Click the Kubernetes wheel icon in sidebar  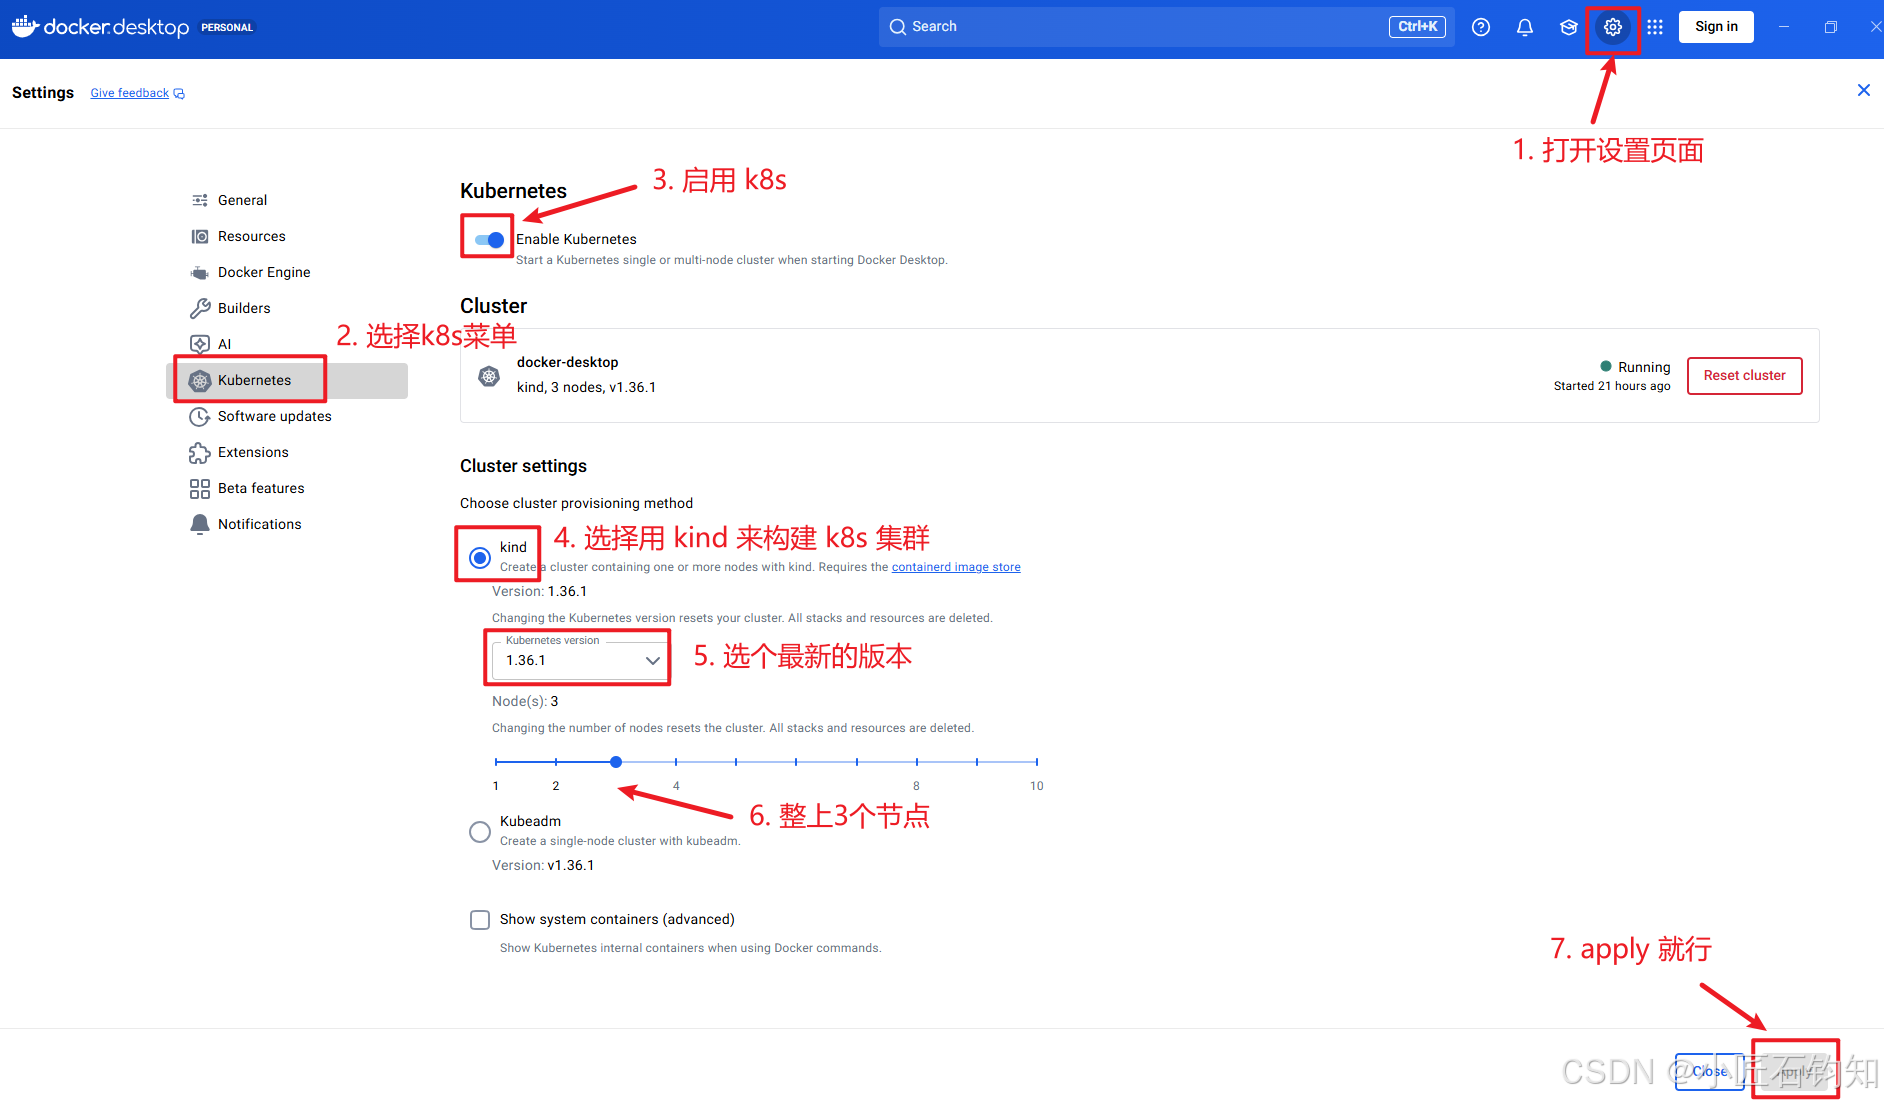[x=200, y=380]
